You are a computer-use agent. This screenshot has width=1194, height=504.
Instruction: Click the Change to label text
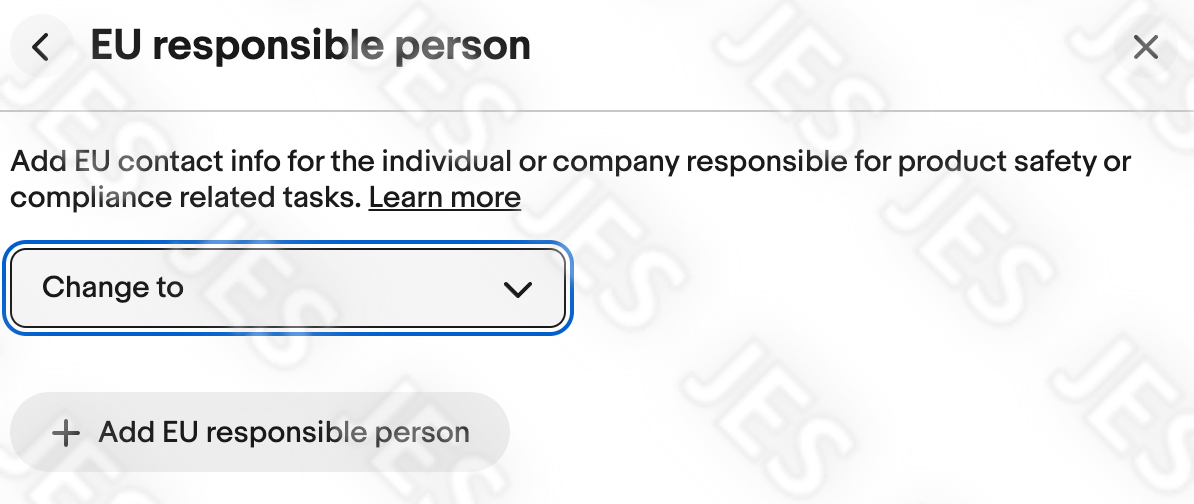pyautogui.click(x=113, y=287)
